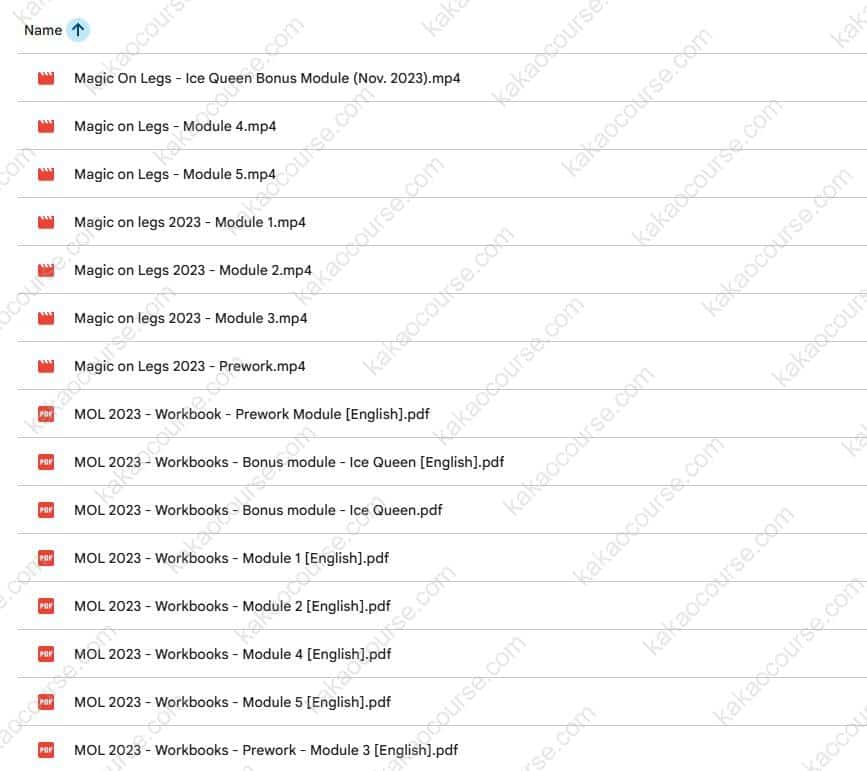Click the video icon next to Prework.mp4

pyautogui.click(x=45, y=366)
